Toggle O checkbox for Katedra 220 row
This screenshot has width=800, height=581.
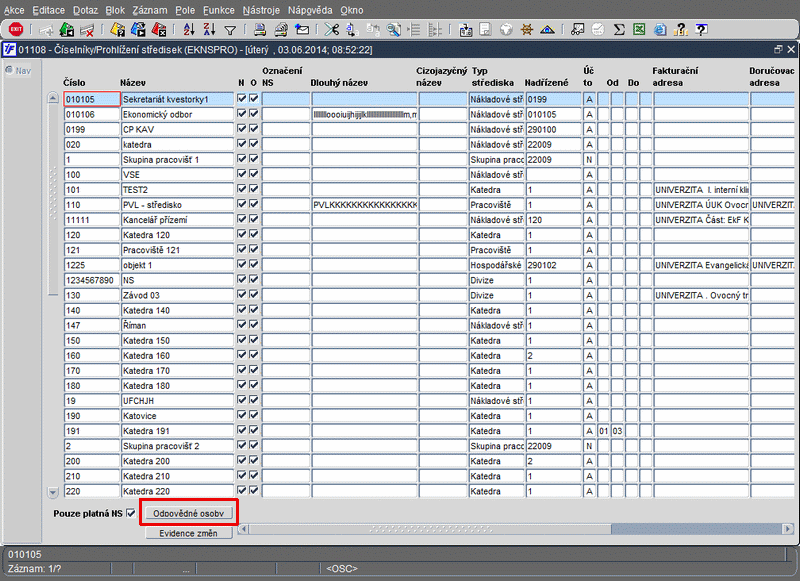coord(254,490)
